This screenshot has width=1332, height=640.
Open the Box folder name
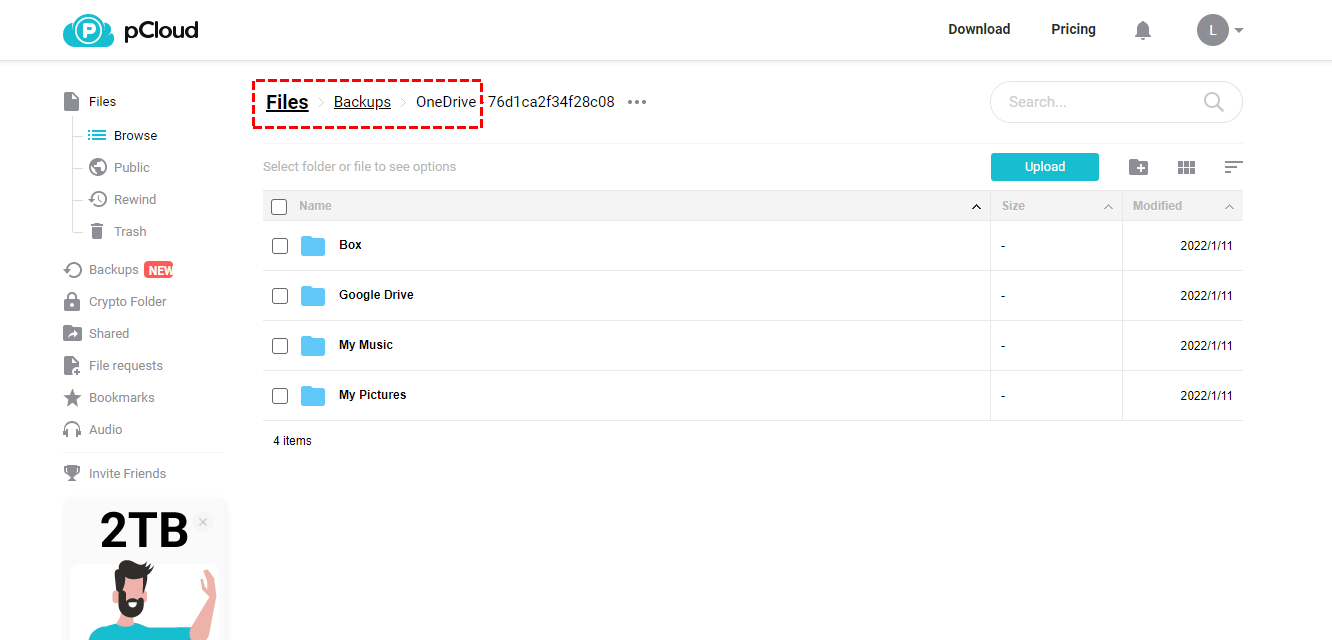[x=350, y=245]
